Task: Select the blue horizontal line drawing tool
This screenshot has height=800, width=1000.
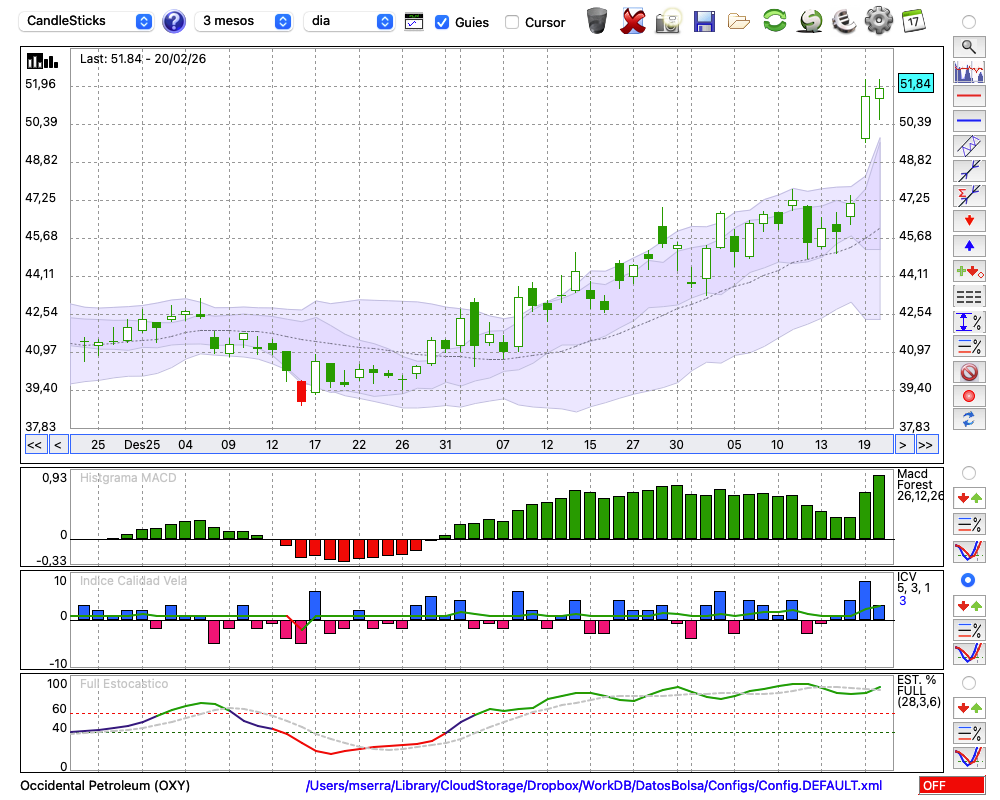Action: point(968,121)
